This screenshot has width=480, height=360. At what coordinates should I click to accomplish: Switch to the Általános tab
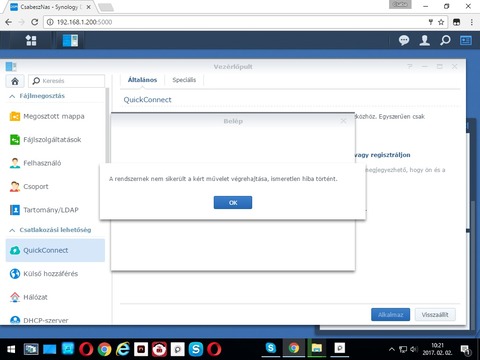[142, 80]
